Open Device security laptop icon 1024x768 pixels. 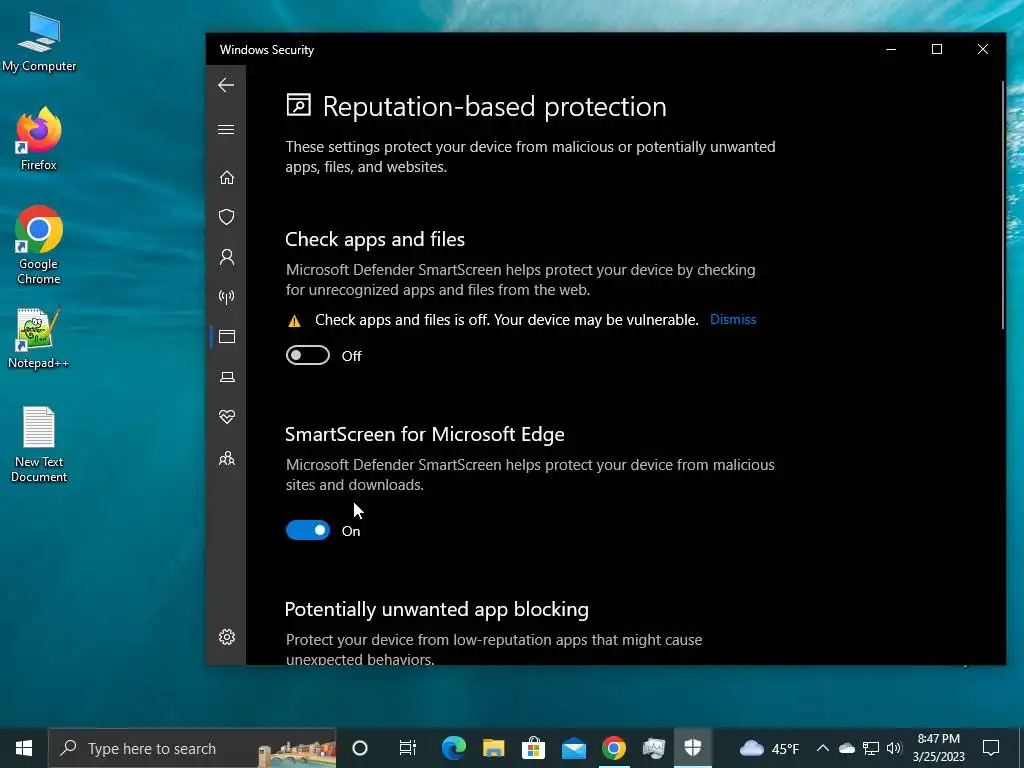click(x=227, y=377)
